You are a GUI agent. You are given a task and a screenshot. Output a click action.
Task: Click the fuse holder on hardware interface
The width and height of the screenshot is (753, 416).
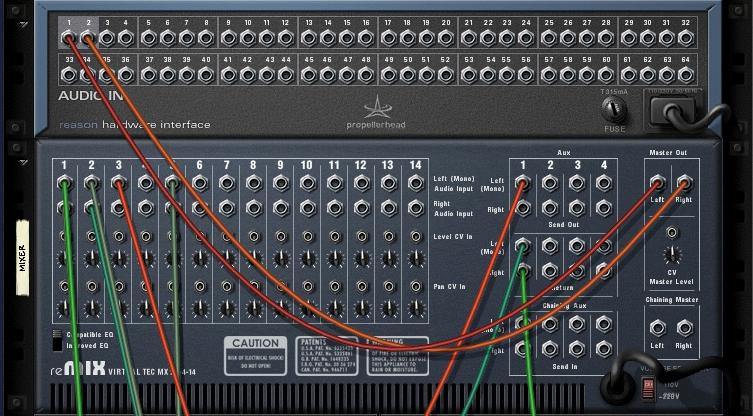tap(614, 110)
